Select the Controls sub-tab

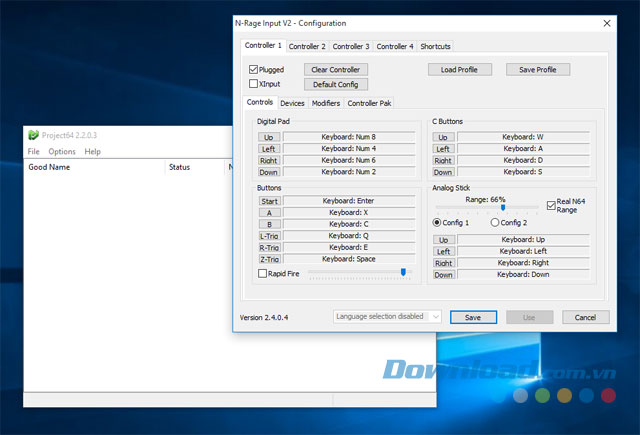coord(260,102)
